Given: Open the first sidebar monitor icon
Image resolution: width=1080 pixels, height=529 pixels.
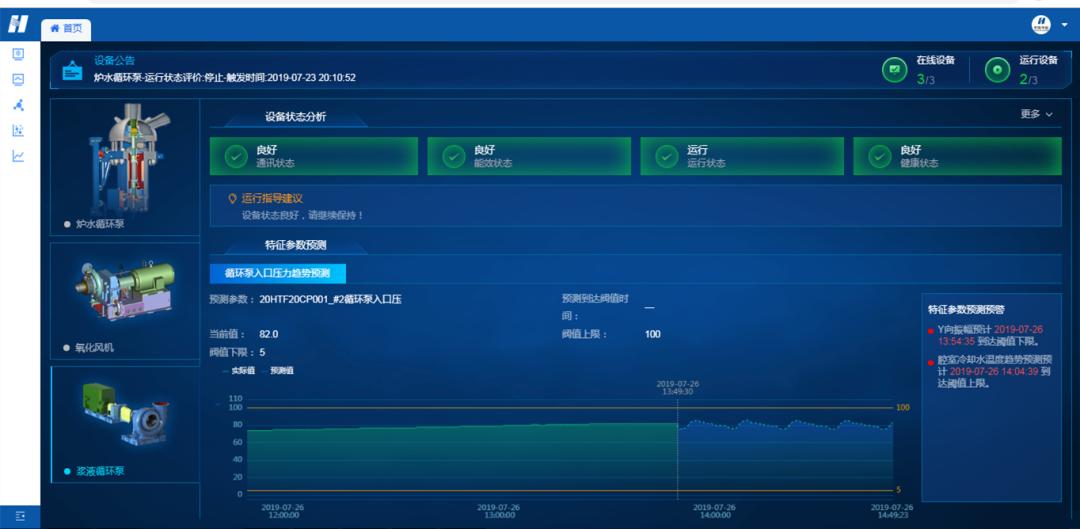Looking at the screenshot, I should click(x=19, y=54).
